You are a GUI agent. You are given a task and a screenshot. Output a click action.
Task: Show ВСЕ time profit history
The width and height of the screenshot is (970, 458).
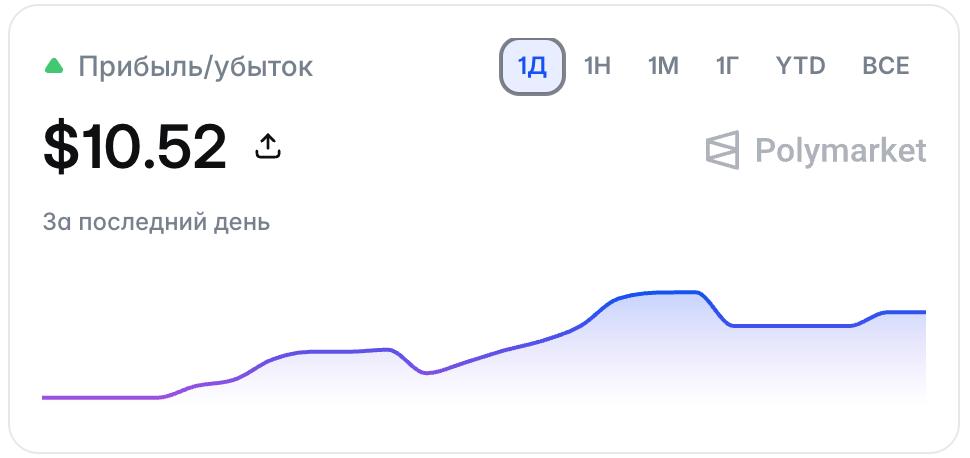[886, 66]
